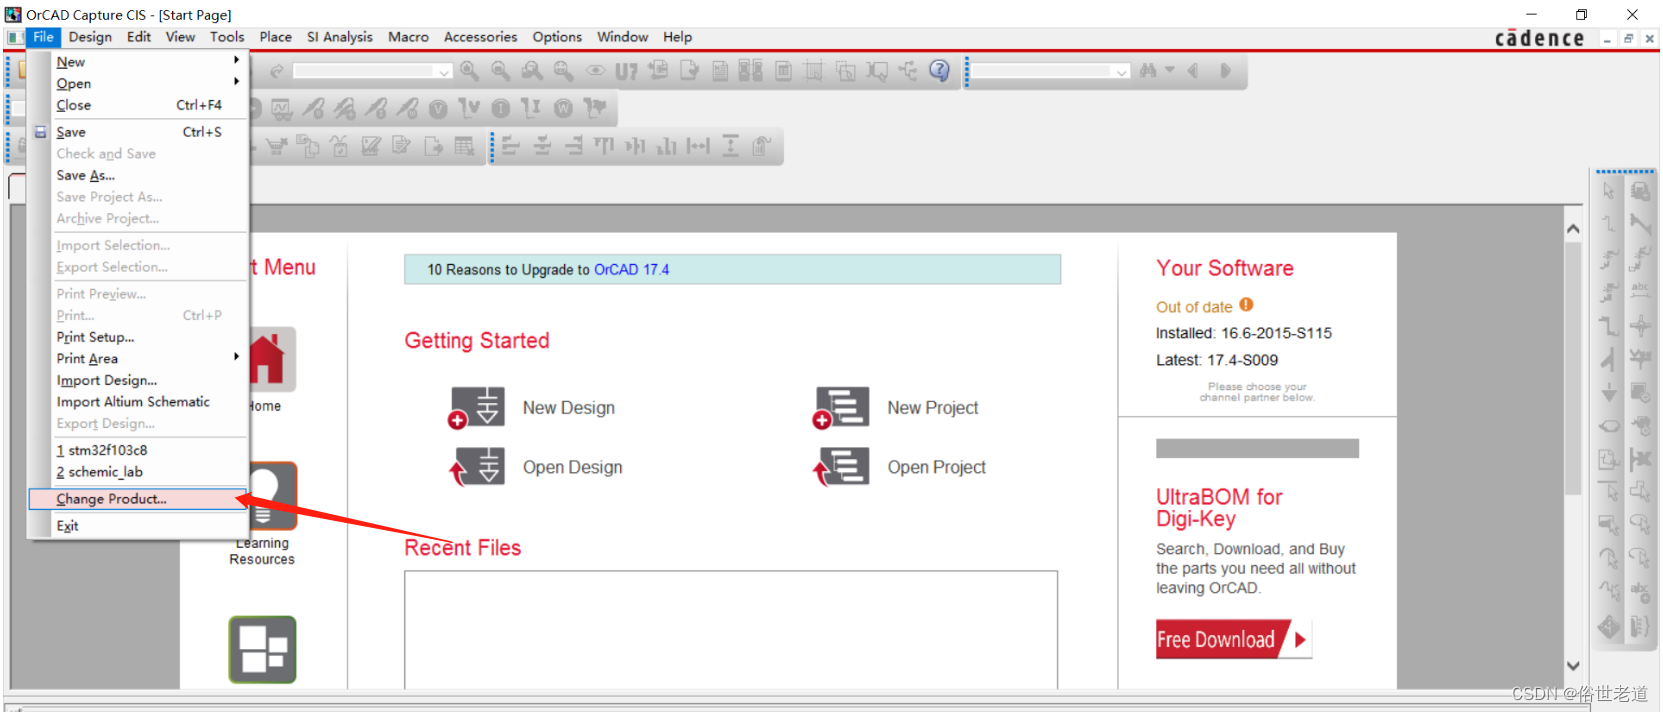Click the Zoom to Region toolbar icon

pos(532,71)
